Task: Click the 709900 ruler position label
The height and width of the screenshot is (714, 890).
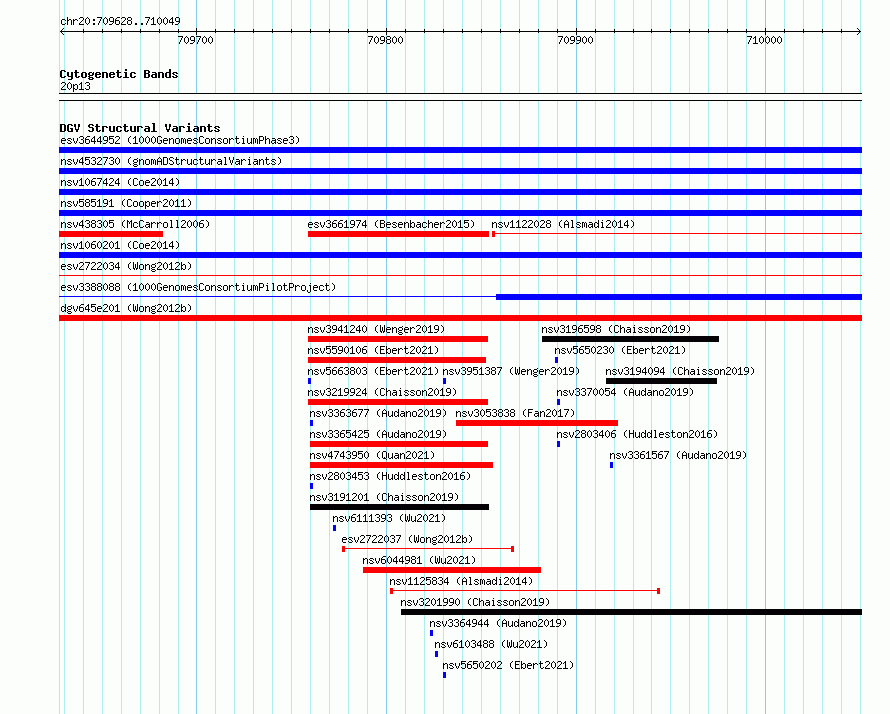Action: (x=575, y=40)
